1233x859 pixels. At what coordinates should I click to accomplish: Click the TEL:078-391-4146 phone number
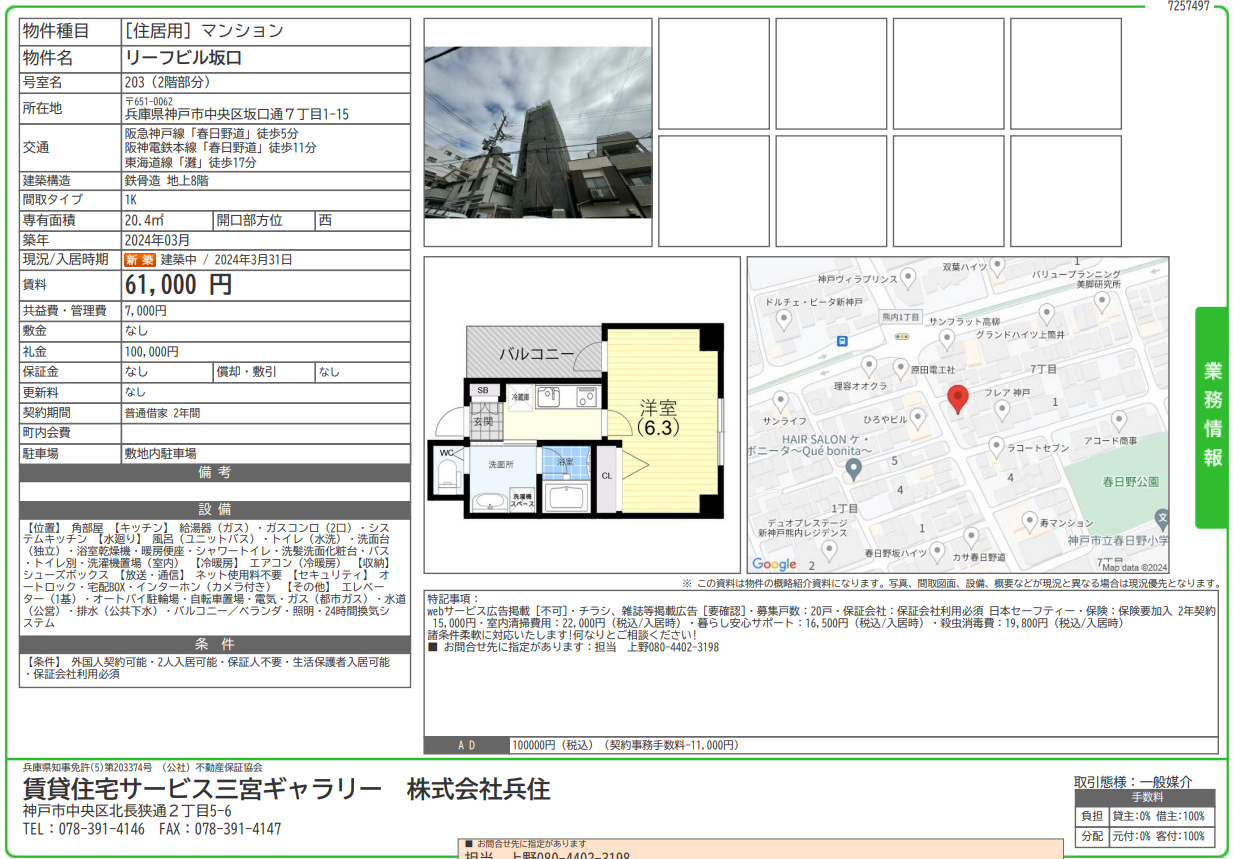coord(84,829)
